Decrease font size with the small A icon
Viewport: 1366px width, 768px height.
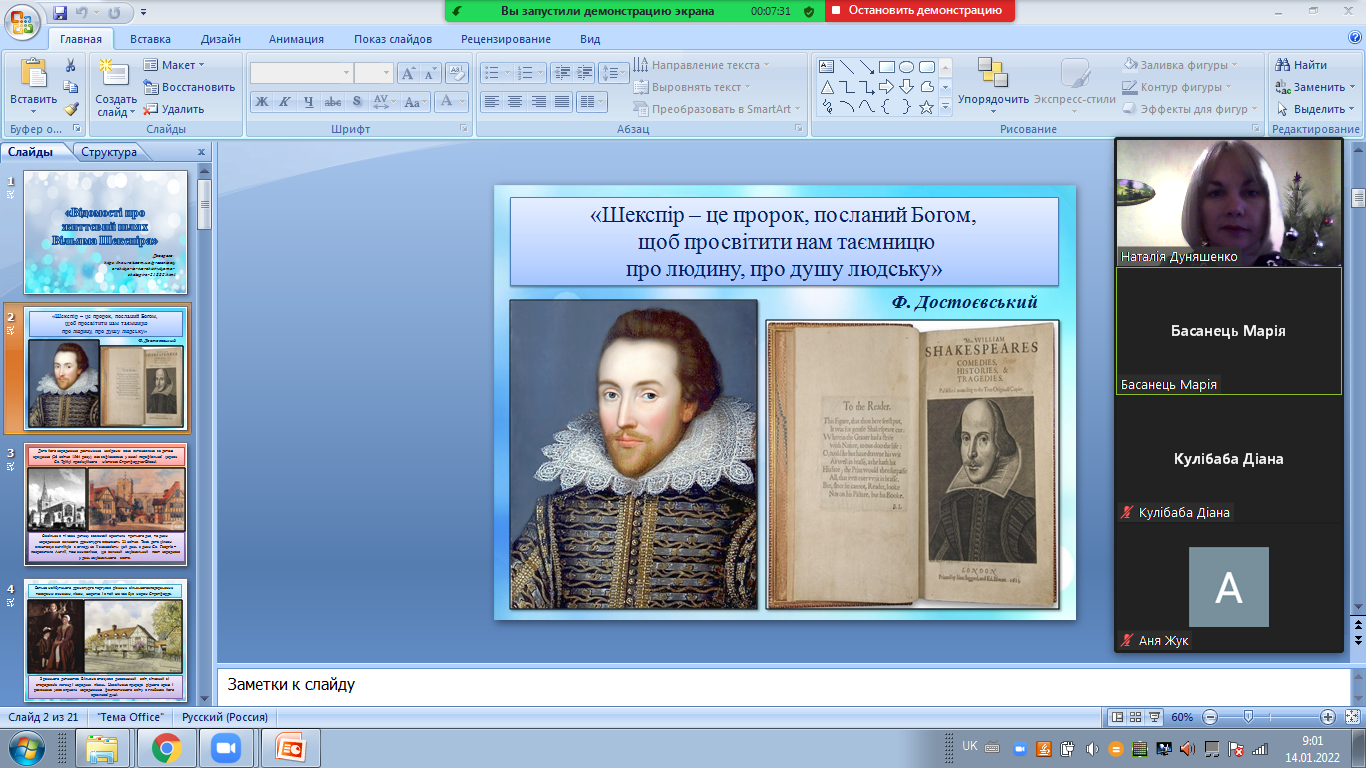click(x=430, y=73)
